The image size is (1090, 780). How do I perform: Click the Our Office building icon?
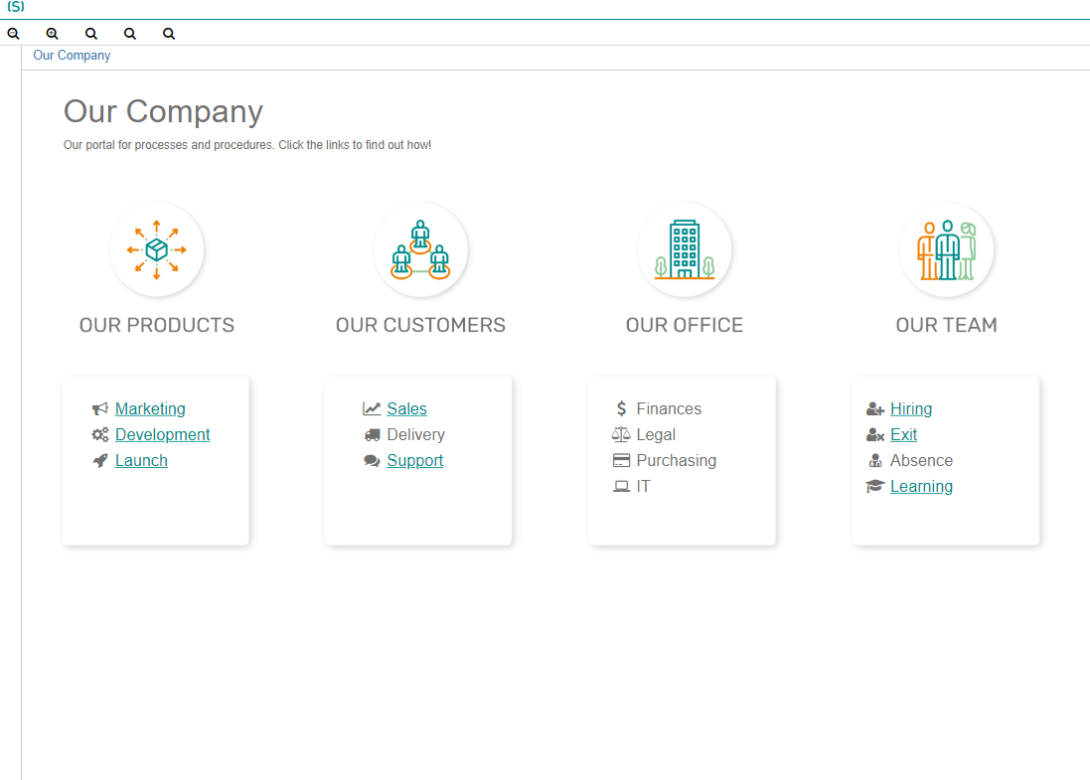pyautogui.click(x=684, y=250)
